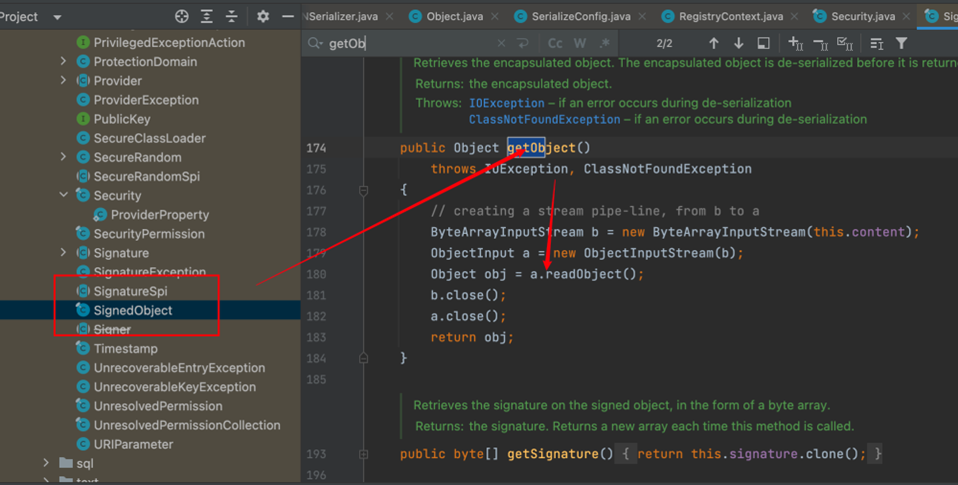This screenshot has height=485, width=958.
Task: Click unselect occurrence icon
Action: click(821, 43)
